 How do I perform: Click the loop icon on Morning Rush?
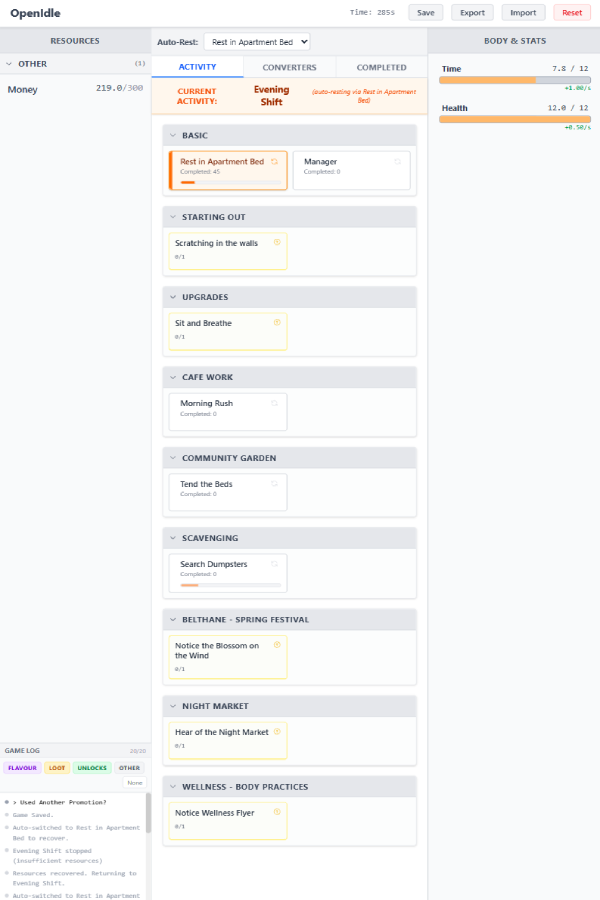pyautogui.click(x=274, y=404)
